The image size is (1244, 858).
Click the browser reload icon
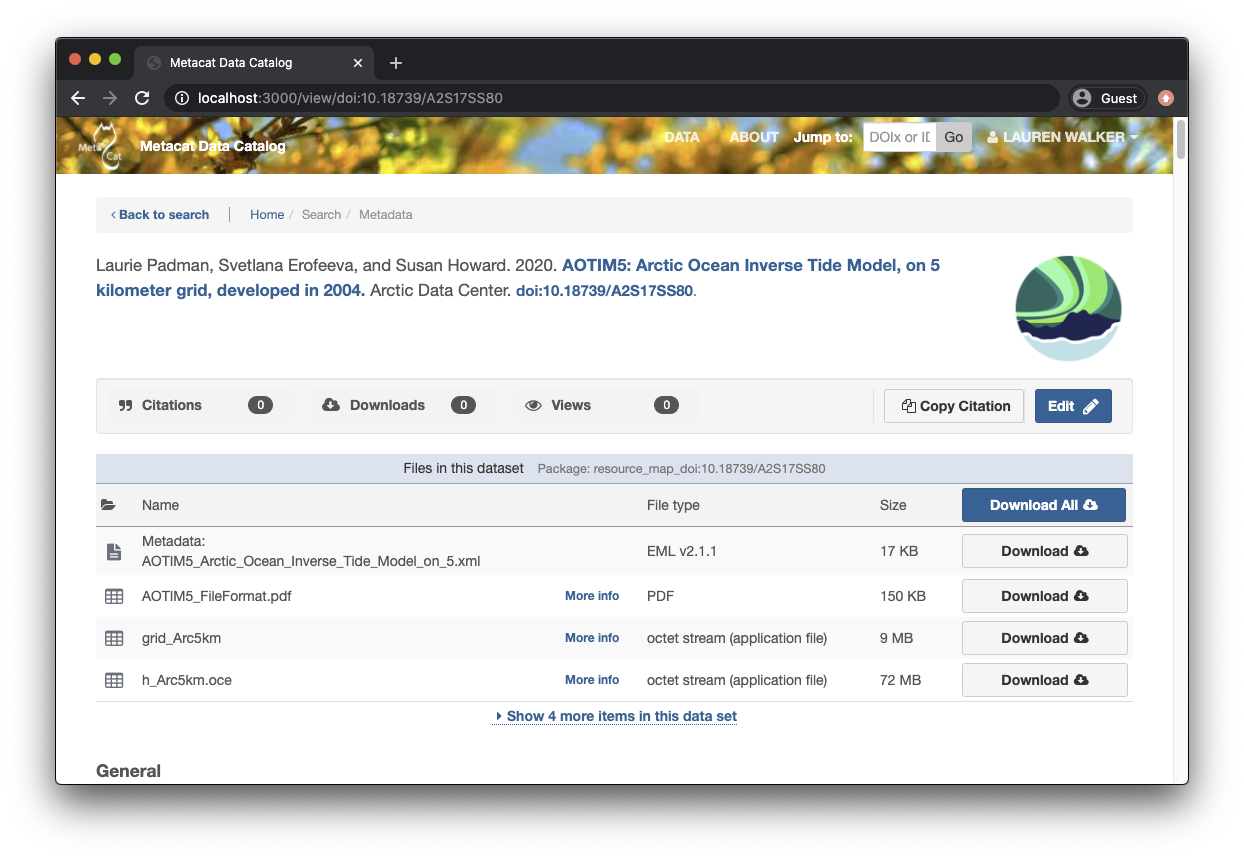[x=142, y=98]
